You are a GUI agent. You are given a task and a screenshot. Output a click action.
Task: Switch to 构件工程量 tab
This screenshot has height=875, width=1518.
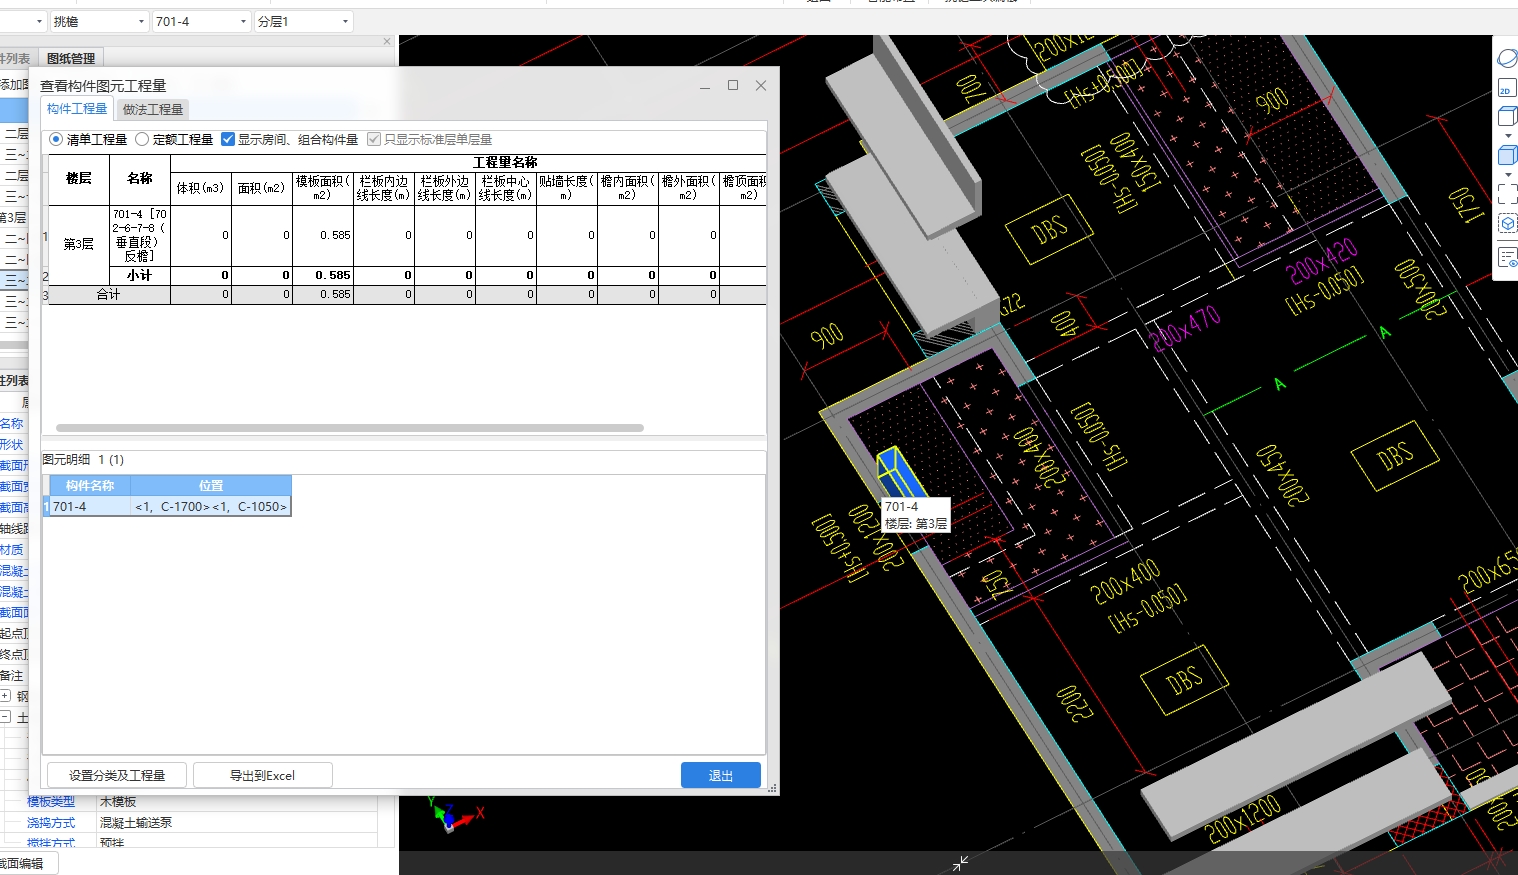pos(77,109)
